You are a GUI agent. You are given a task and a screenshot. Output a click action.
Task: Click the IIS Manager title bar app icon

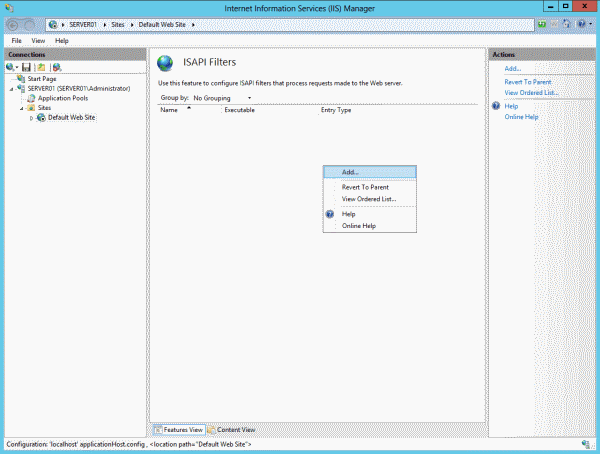point(9,8)
